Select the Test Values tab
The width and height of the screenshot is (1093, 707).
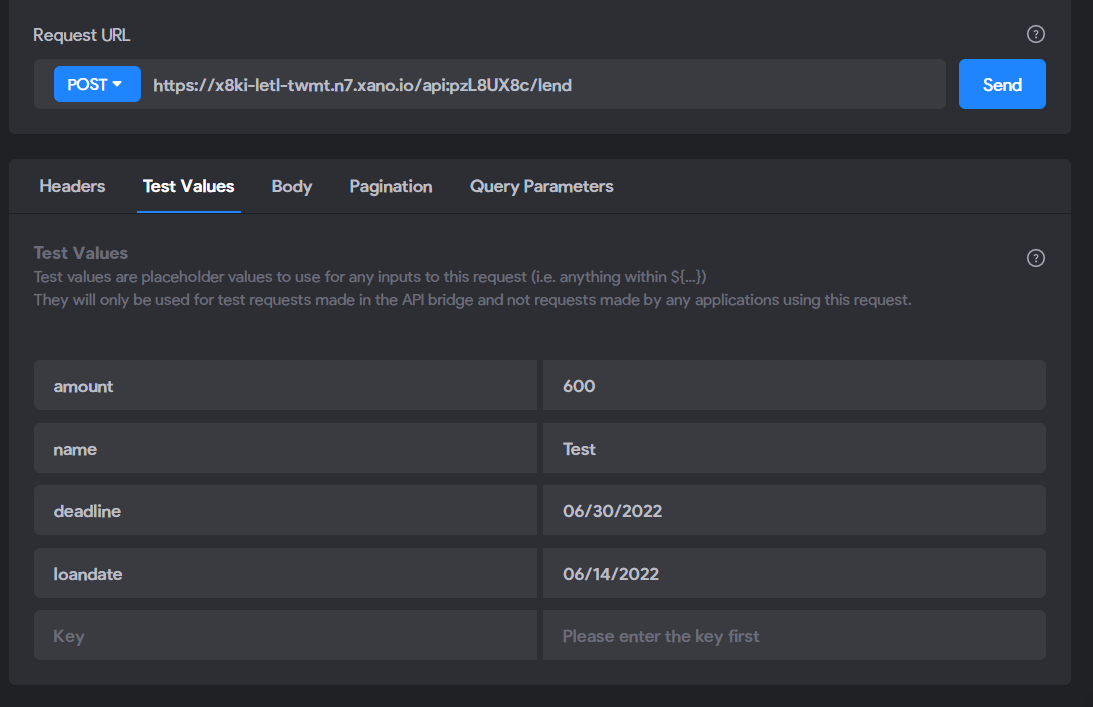189,186
